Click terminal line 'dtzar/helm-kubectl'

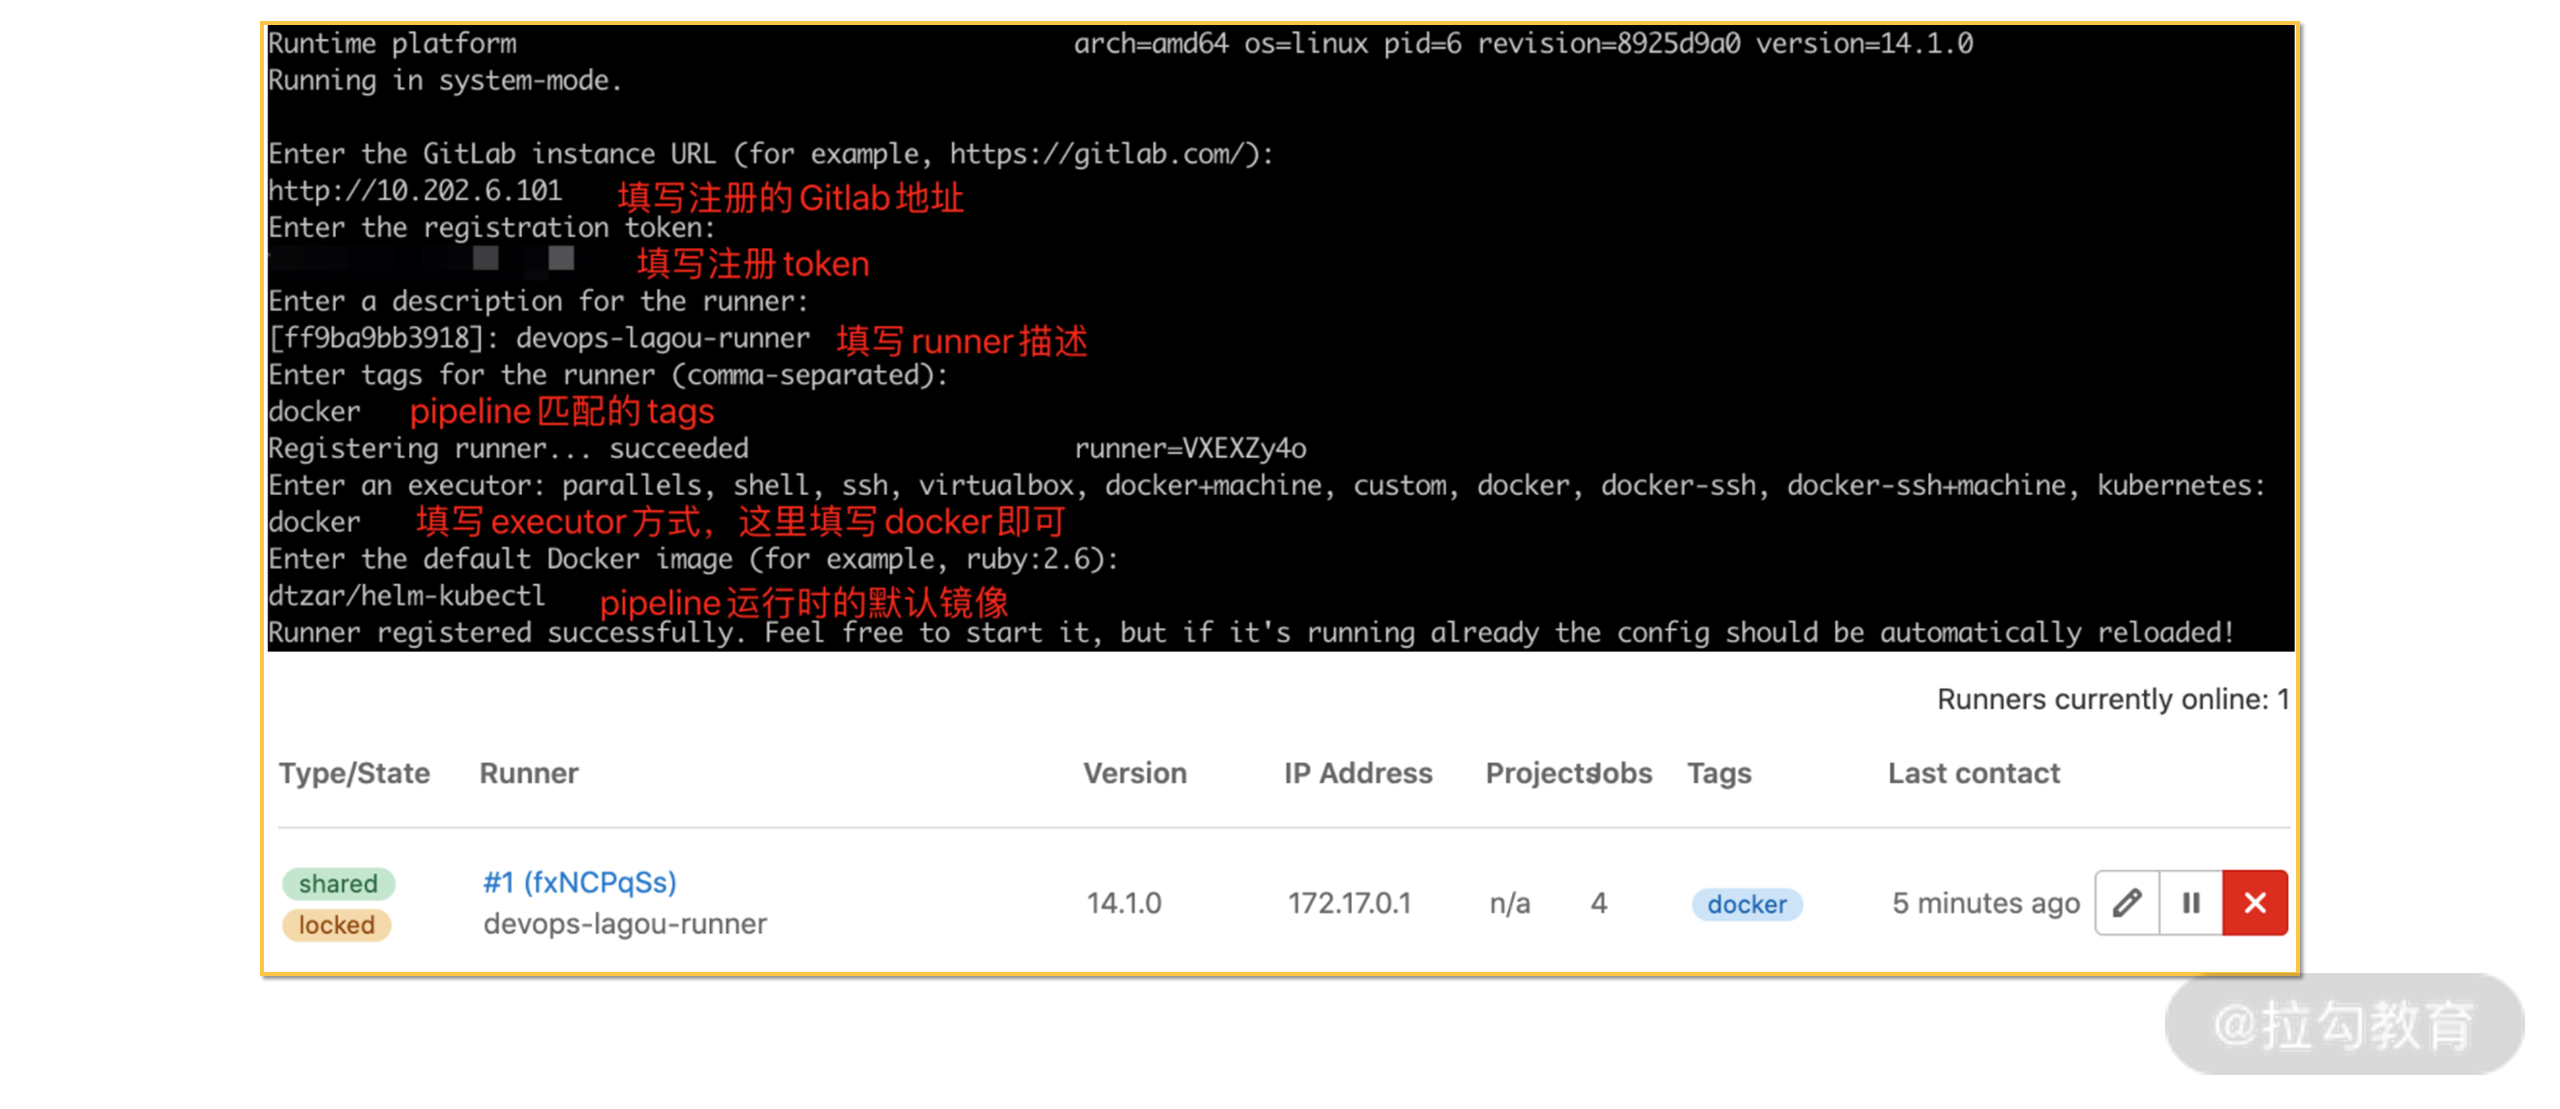click(x=407, y=596)
